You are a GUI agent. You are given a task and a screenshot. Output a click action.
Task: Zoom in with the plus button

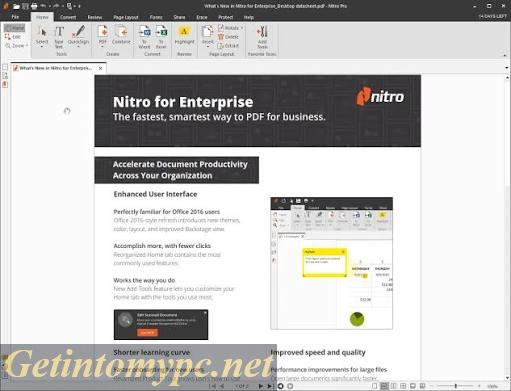click(x=479, y=386)
